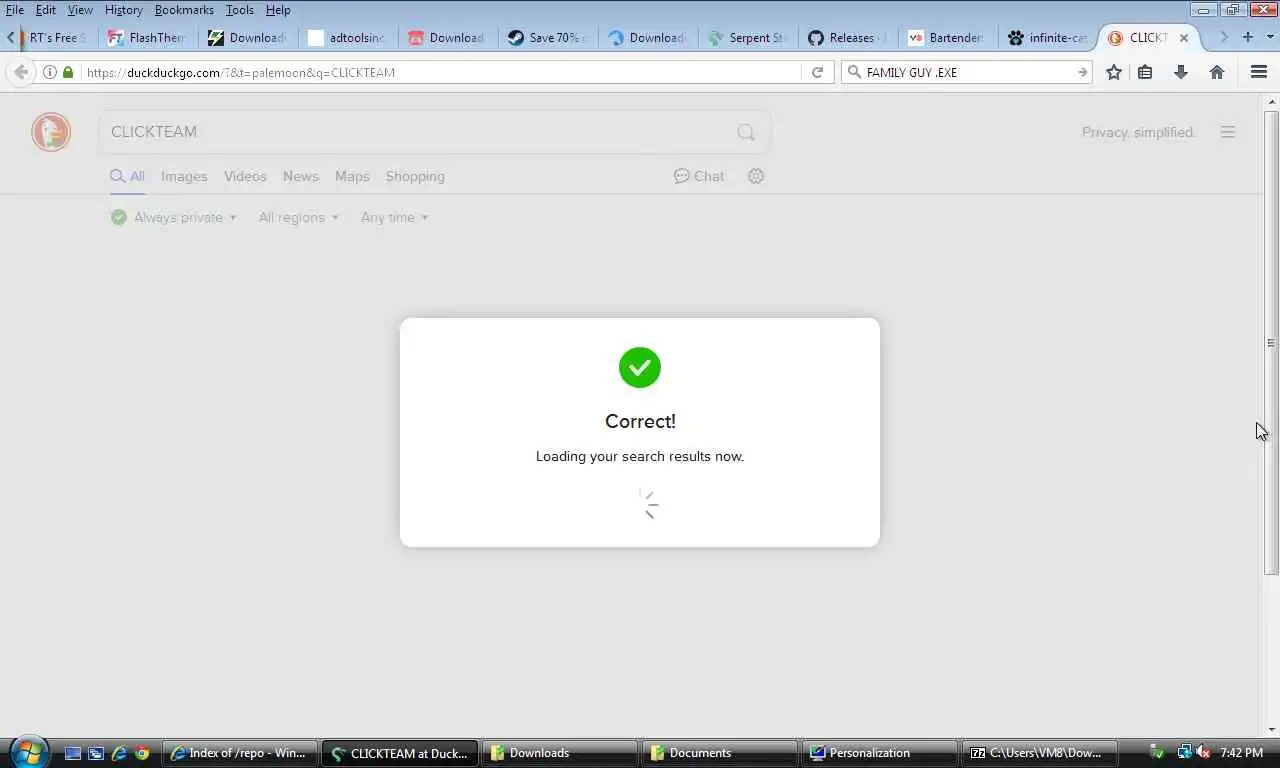
Task: Switch to the Releases GitHub tab
Action: pyautogui.click(x=846, y=37)
